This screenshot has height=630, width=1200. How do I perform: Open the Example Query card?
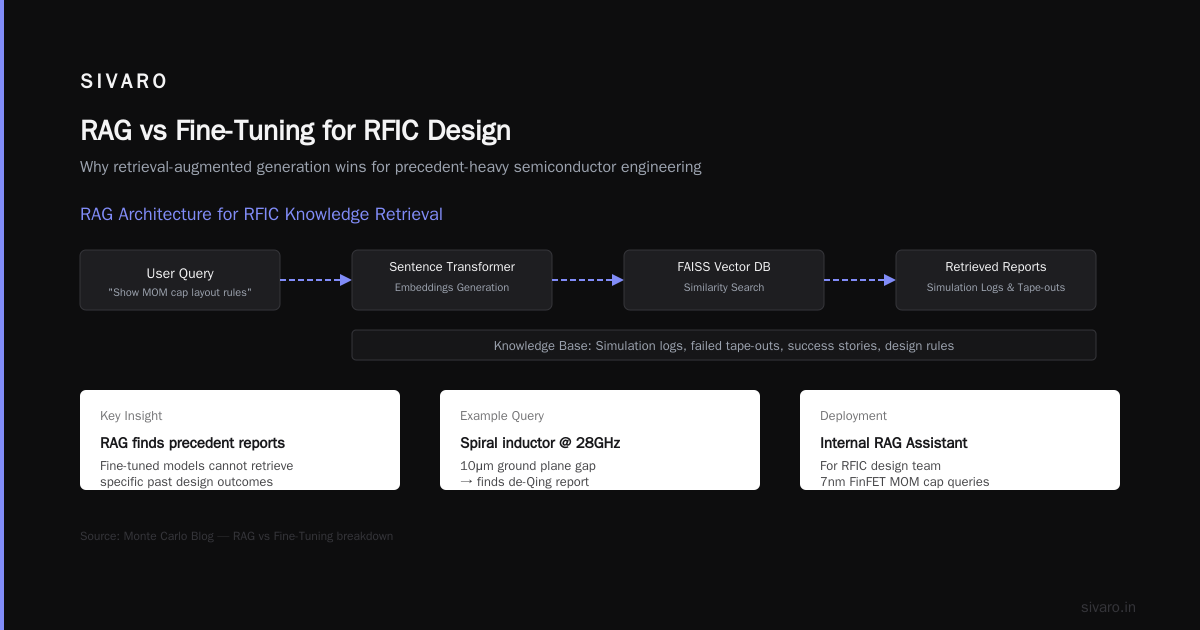(x=600, y=440)
